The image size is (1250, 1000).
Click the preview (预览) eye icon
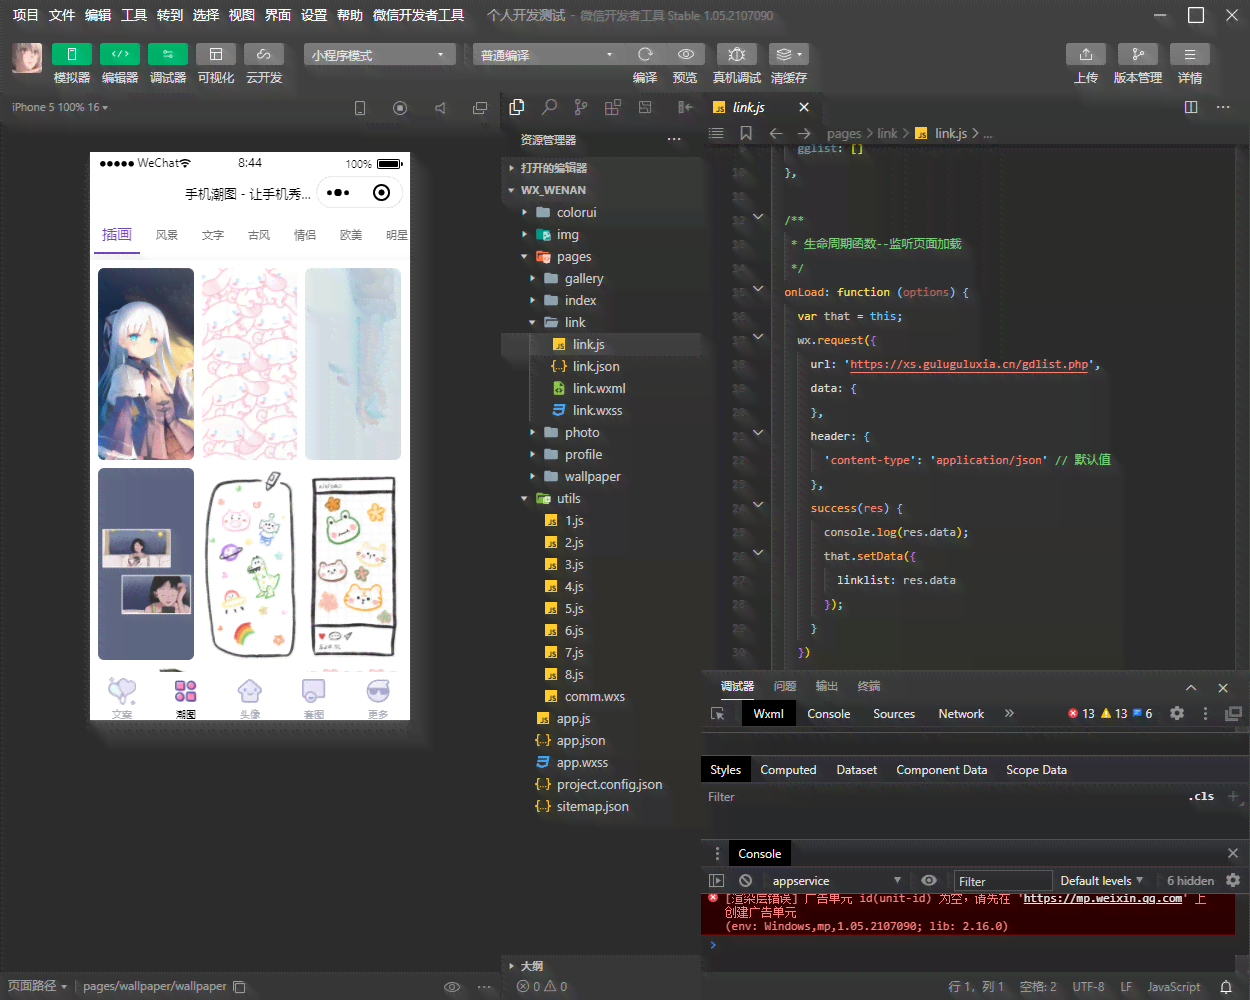point(685,54)
